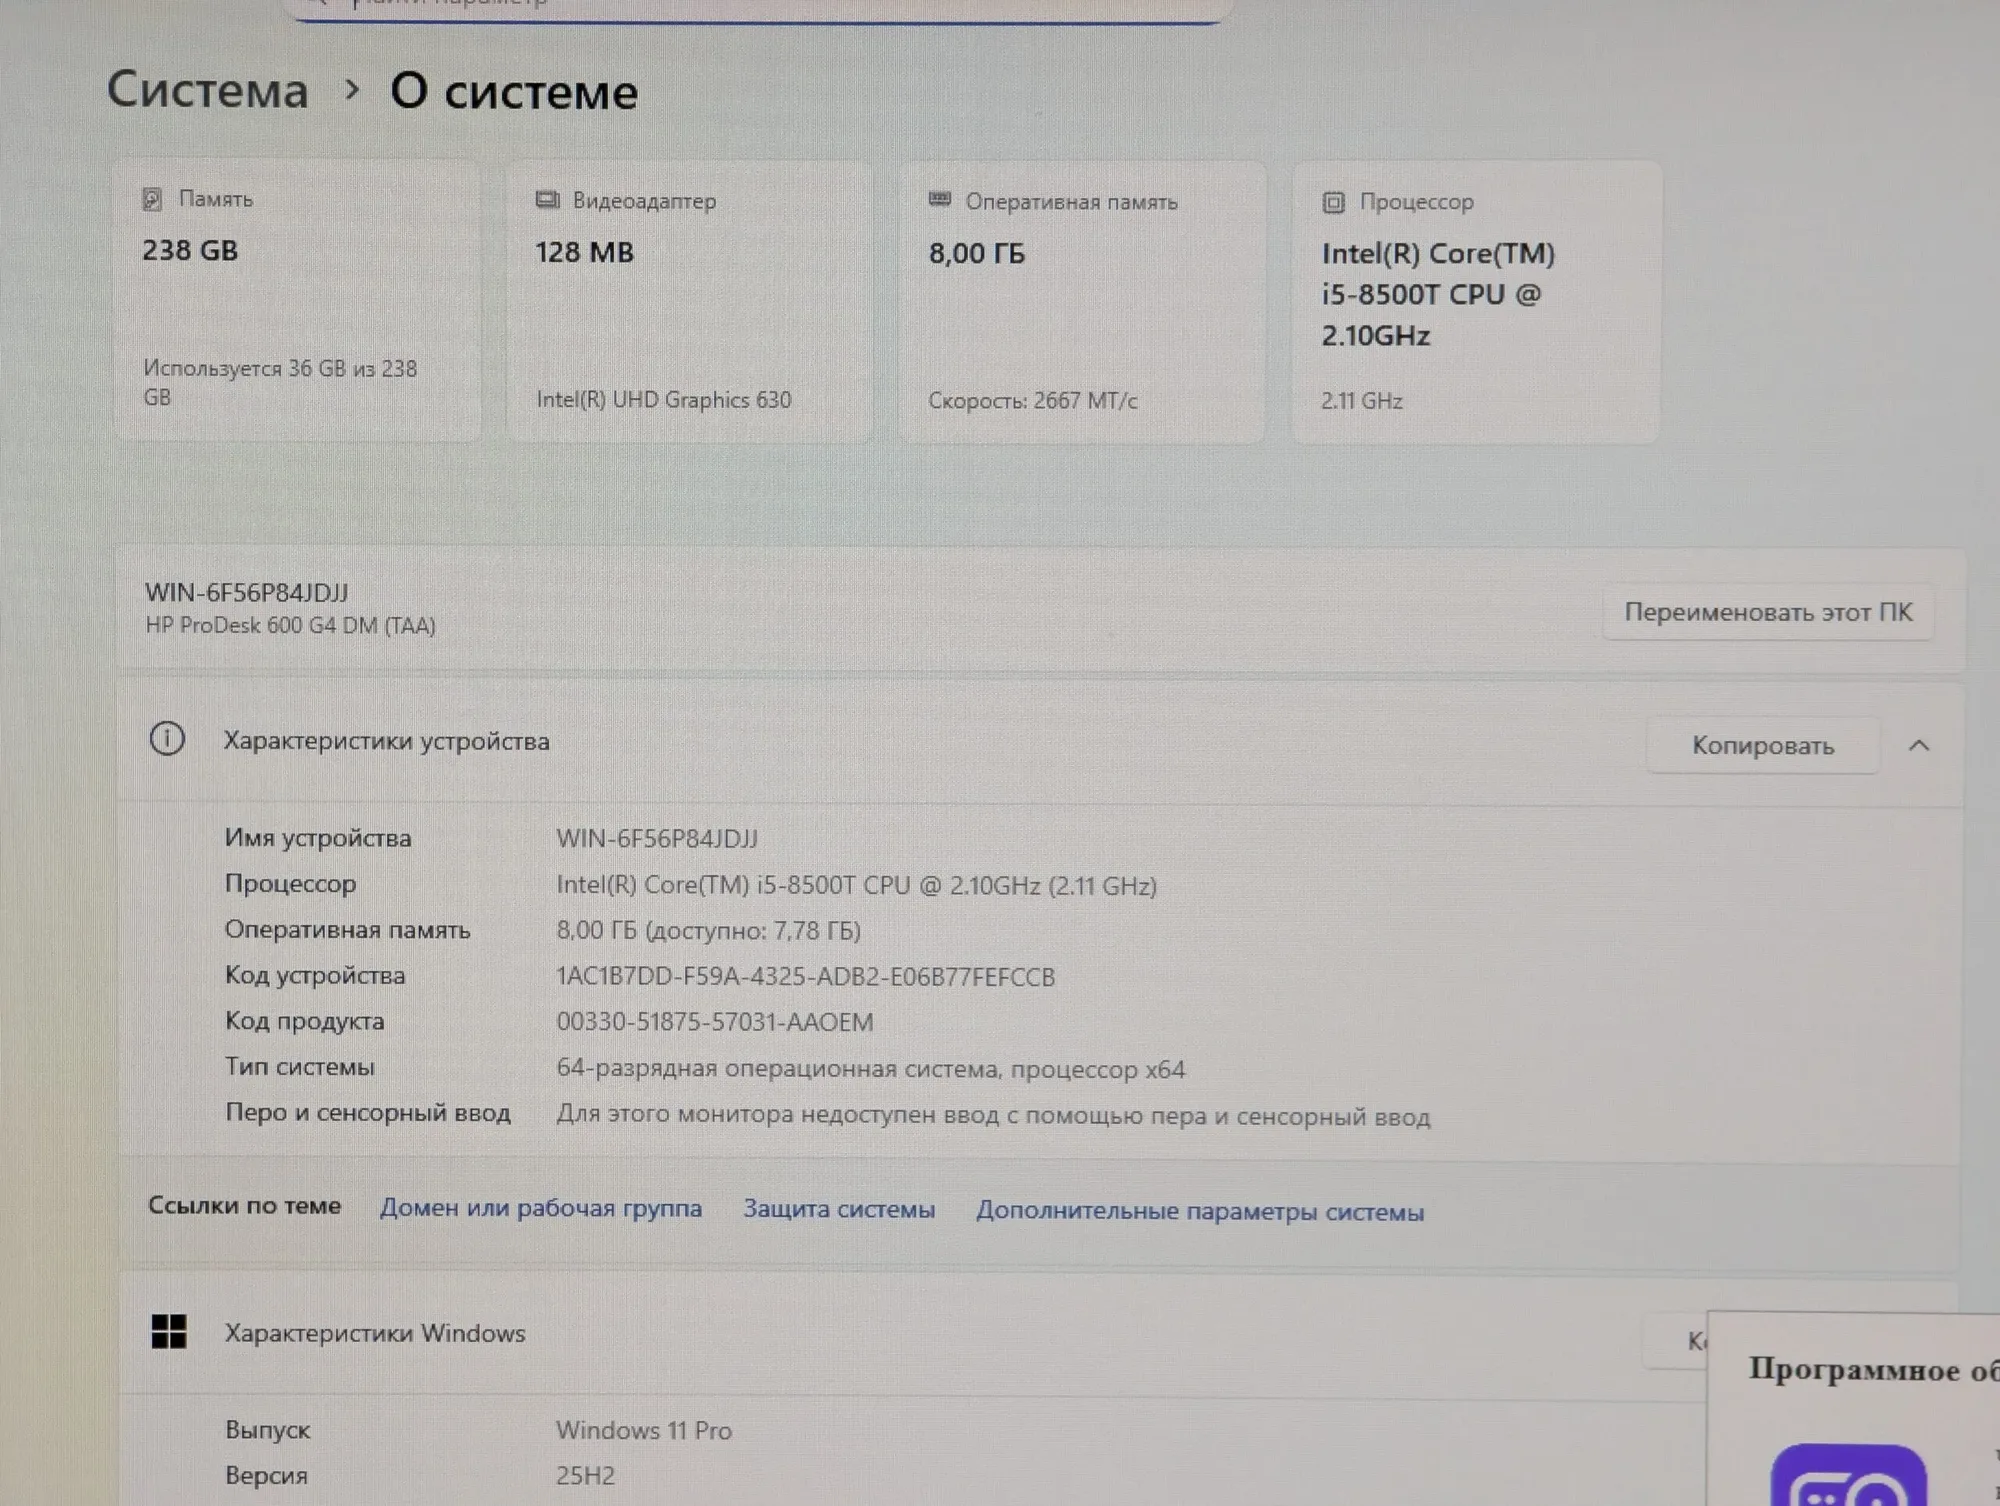Click the Intel(R) UHD Graphics 630 text

coord(663,400)
